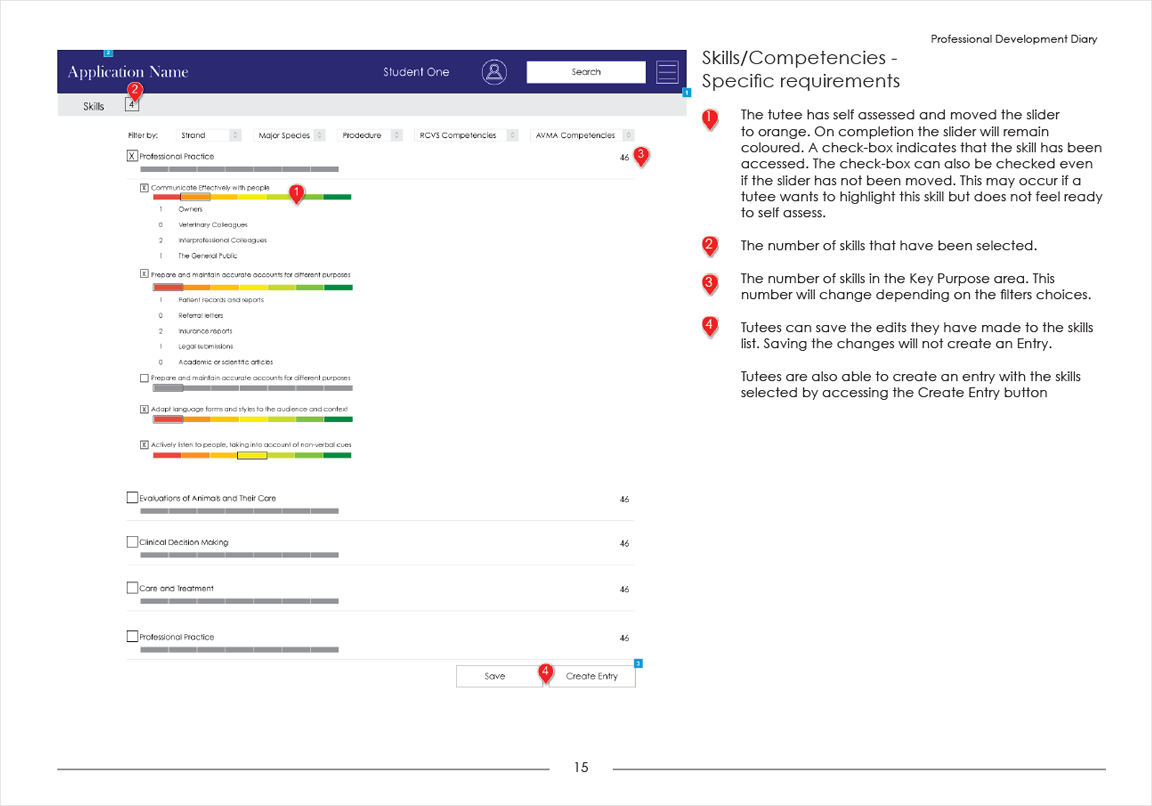
Task: Check the unchecked Prepare and maintain accurate accounts box
Action: pos(145,378)
